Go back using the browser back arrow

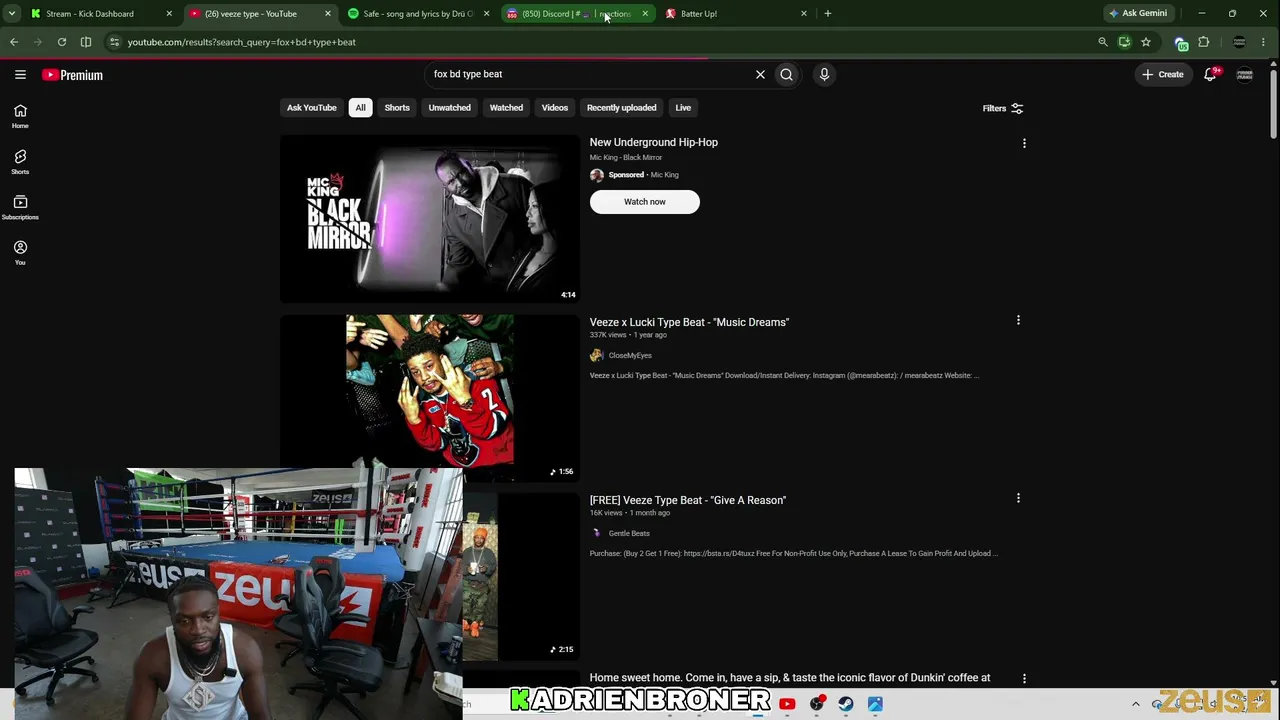(x=14, y=42)
